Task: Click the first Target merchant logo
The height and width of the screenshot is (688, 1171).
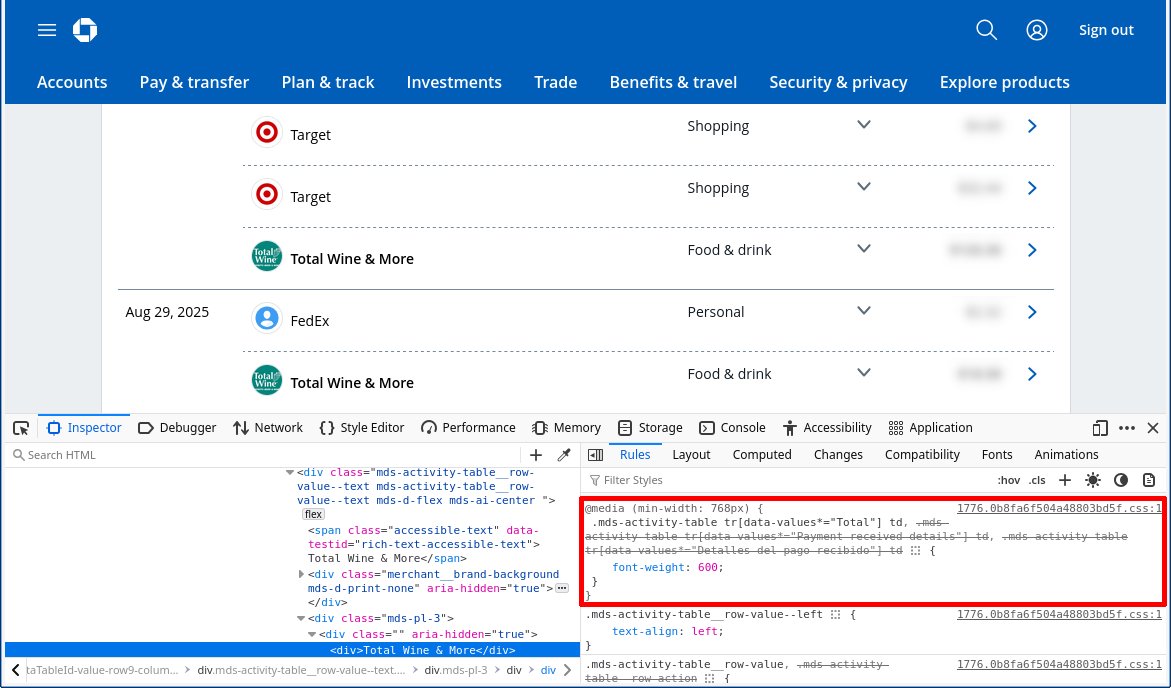Action: coord(267,132)
